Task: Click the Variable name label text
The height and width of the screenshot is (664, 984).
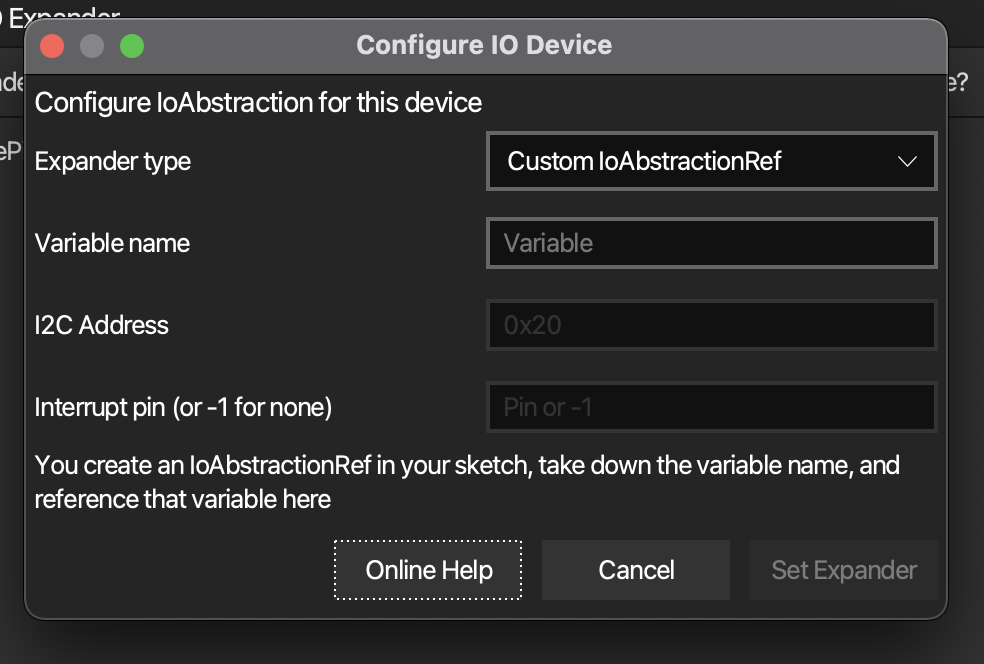Action: (x=112, y=242)
